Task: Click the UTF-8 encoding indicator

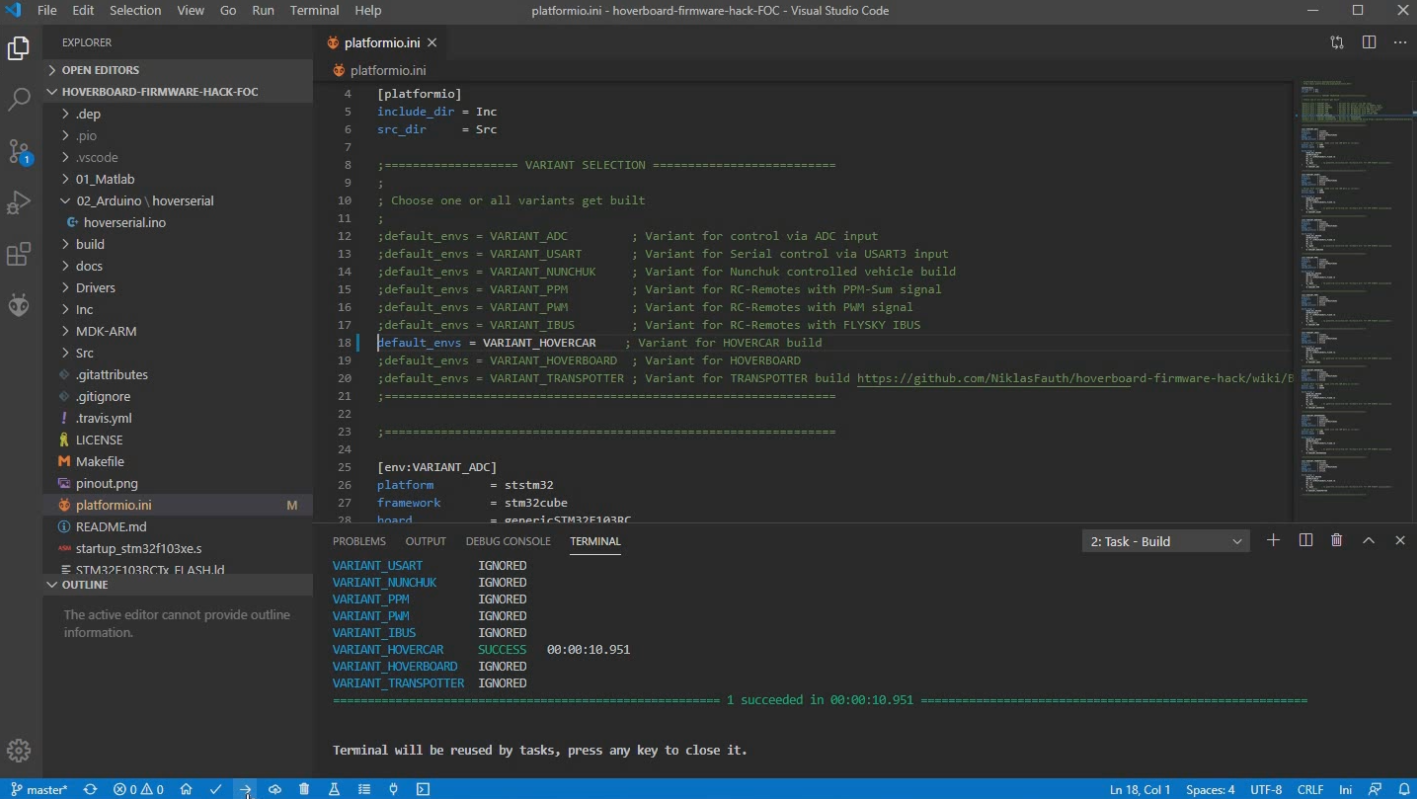Action: pyautogui.click(x=1265, y=789)
